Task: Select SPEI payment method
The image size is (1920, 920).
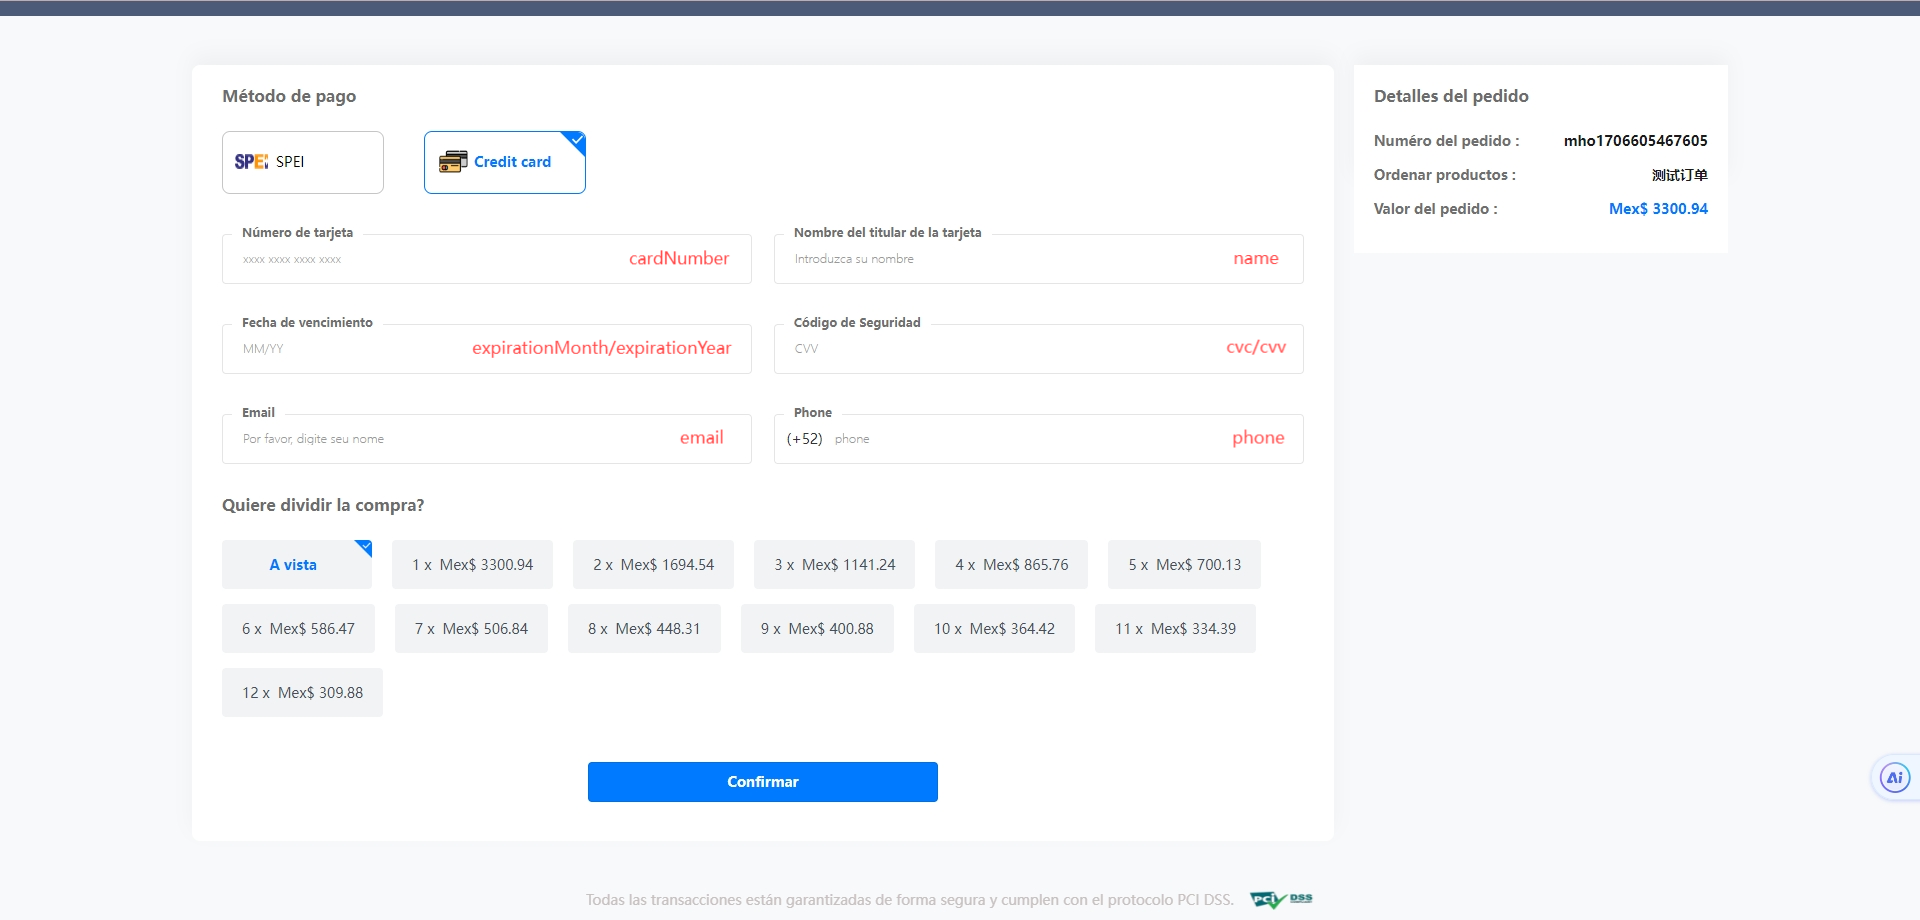Action: [x=302, y=162]
